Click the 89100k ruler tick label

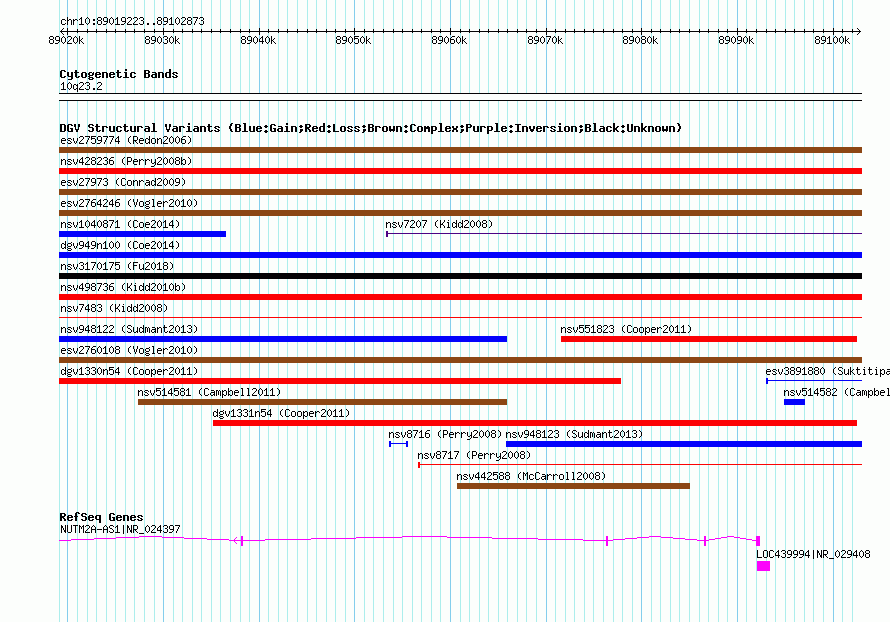832,40
